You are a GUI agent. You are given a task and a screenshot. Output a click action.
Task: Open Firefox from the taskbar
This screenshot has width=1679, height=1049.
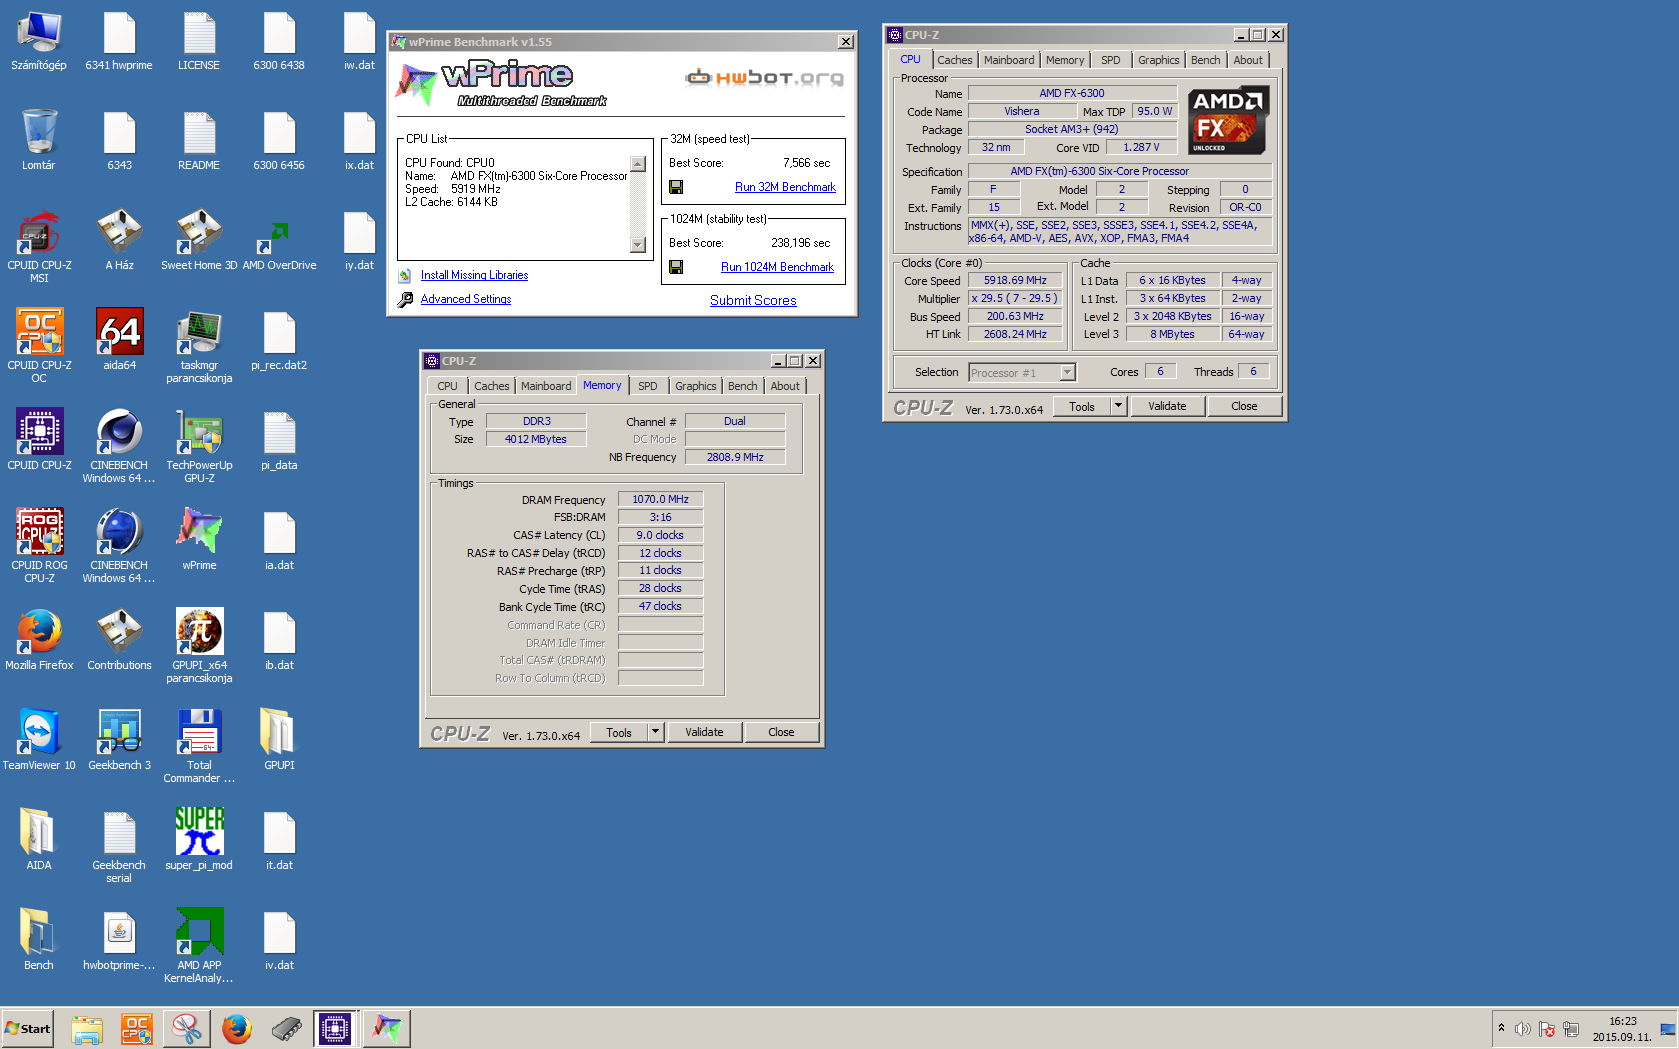[236, 1028]
